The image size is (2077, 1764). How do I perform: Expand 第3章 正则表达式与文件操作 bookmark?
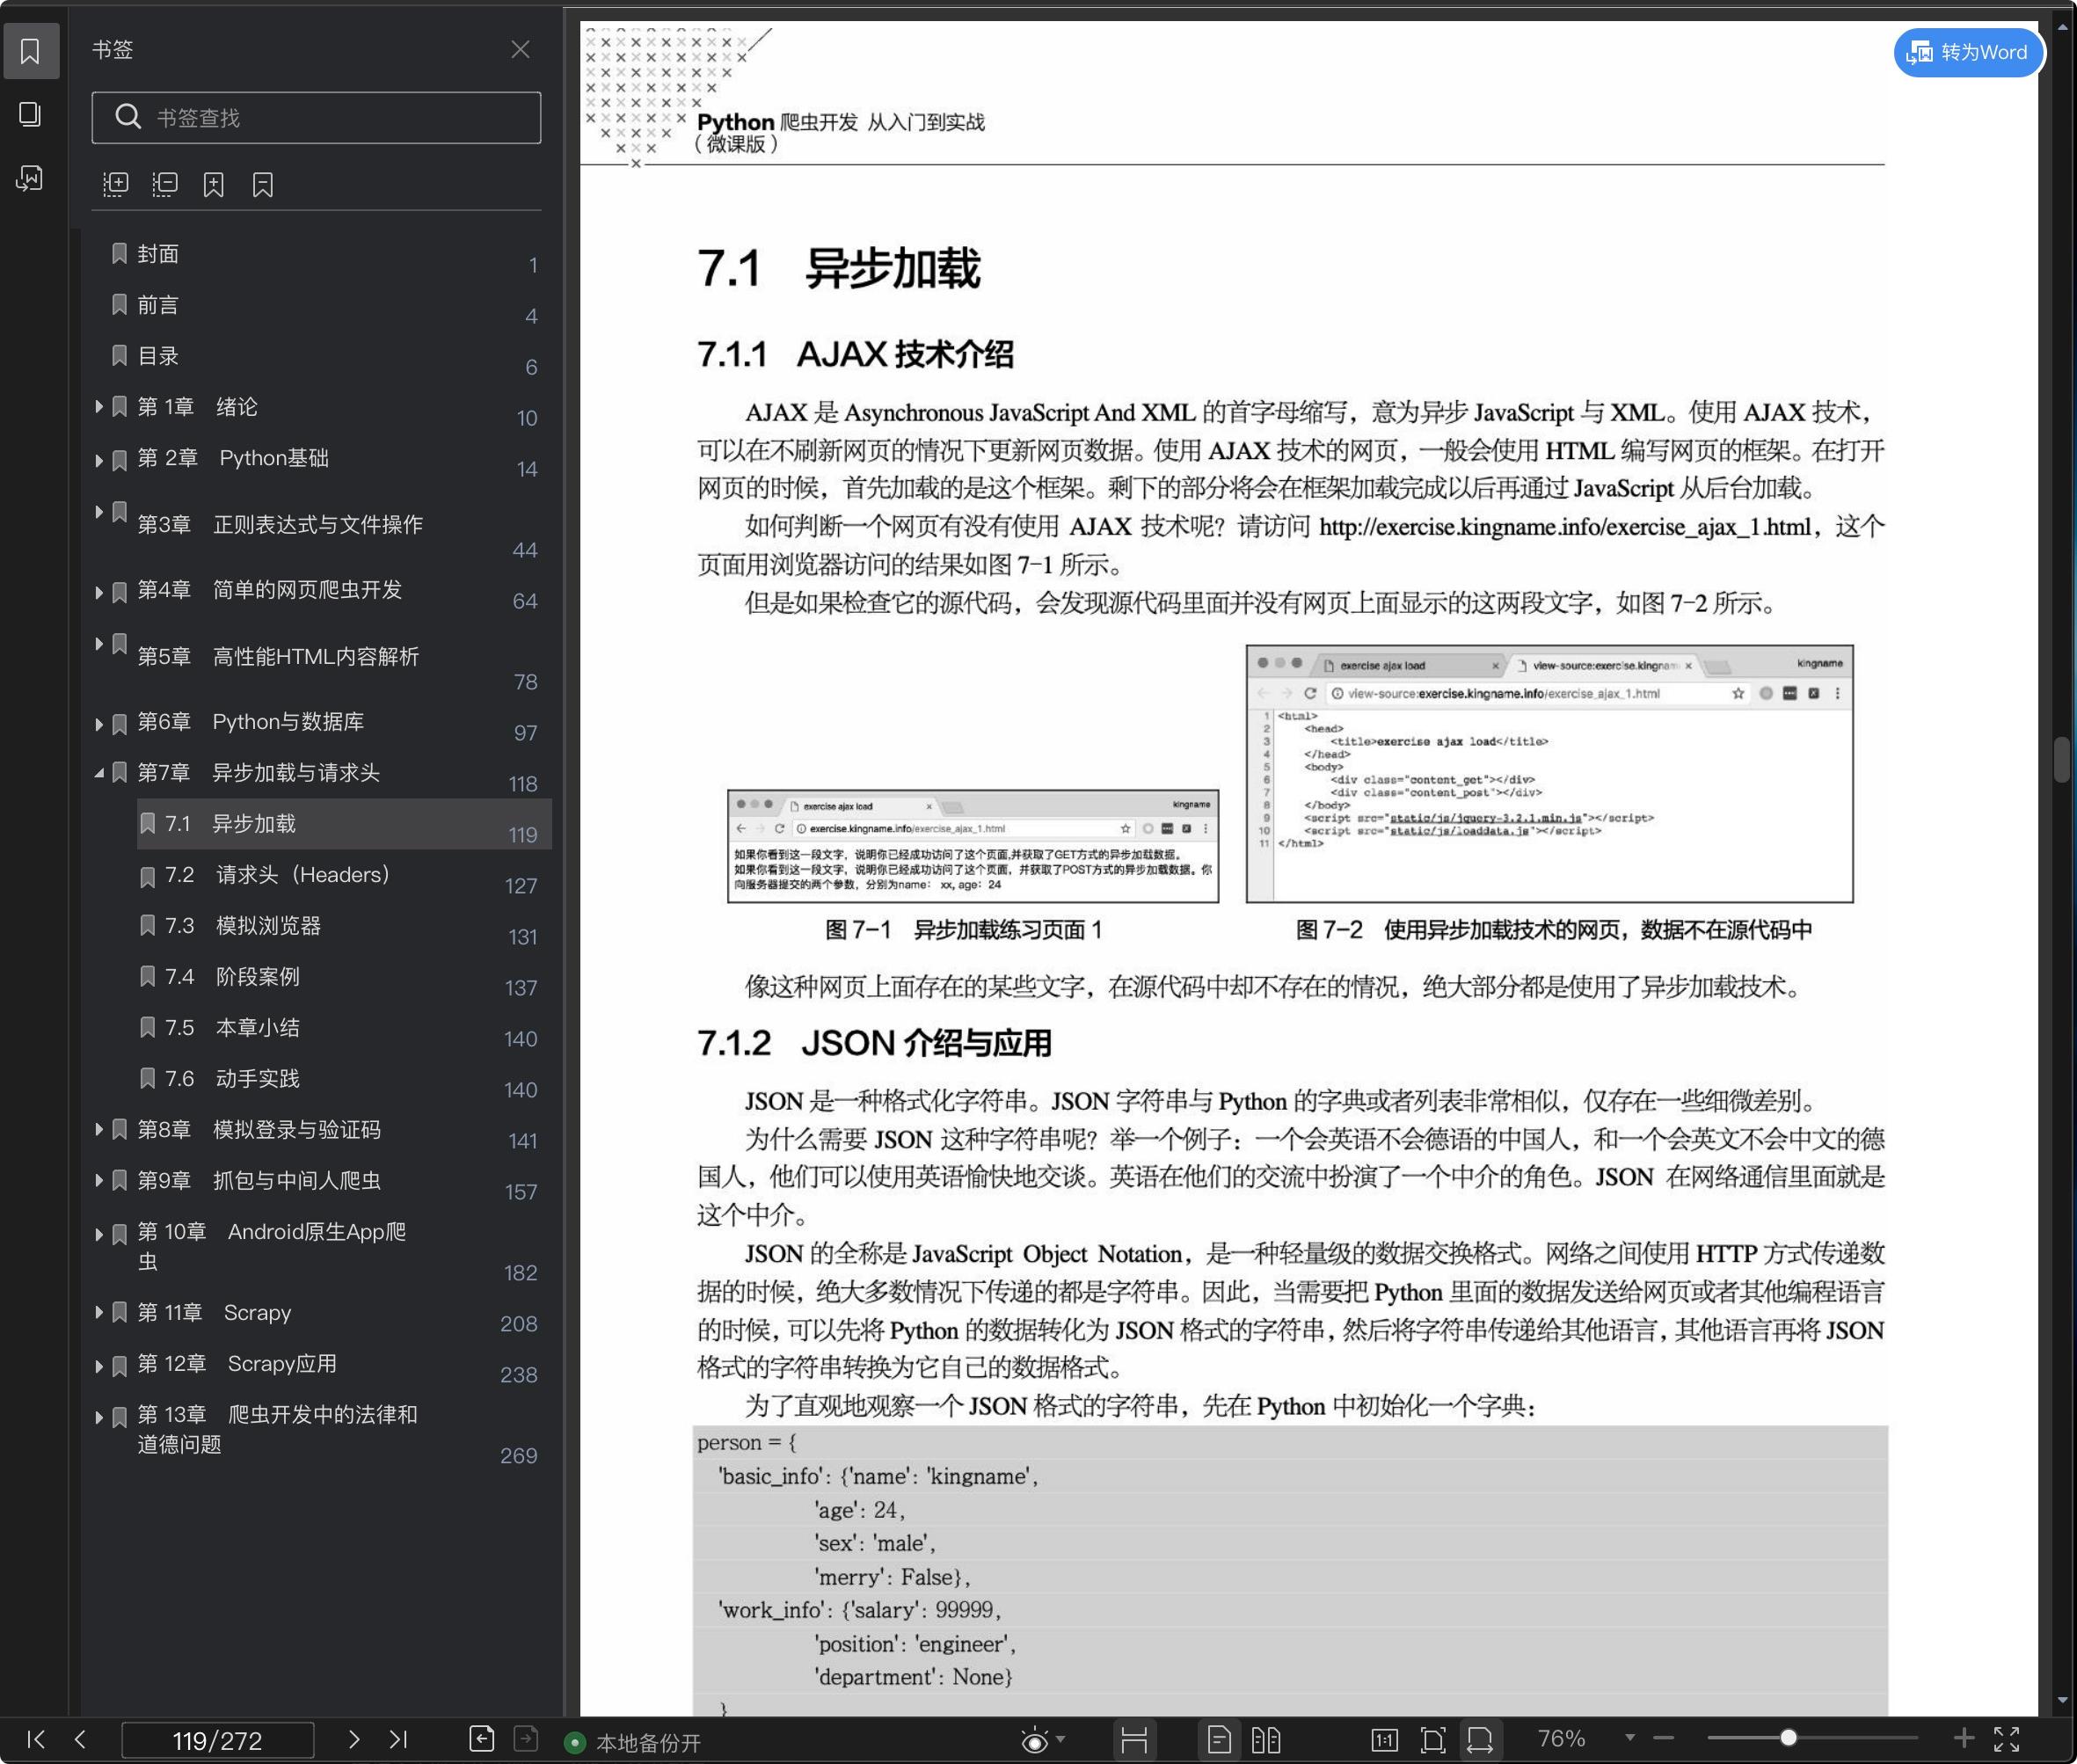tap(99, 512)
